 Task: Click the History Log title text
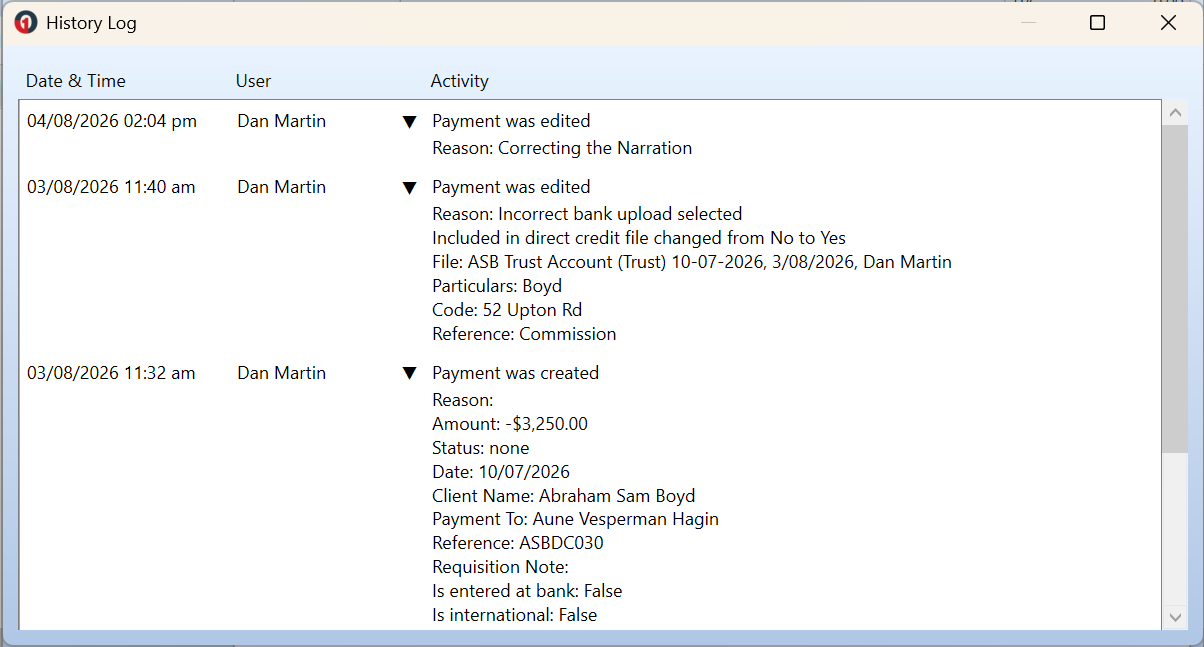[91, 23]
